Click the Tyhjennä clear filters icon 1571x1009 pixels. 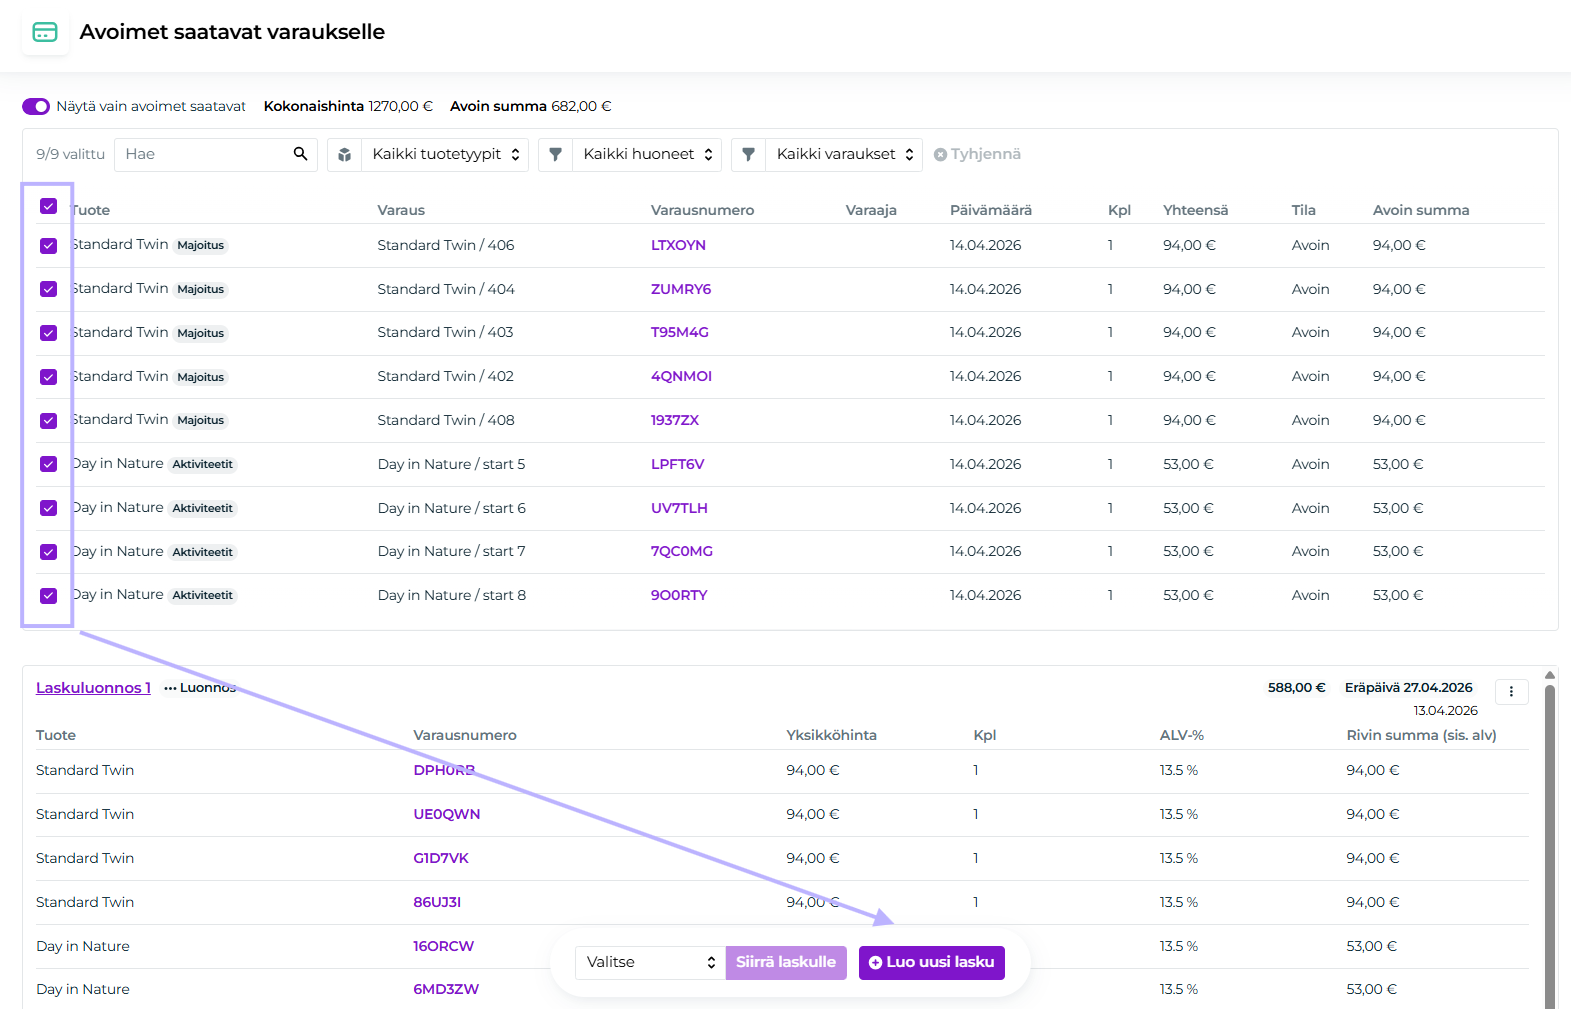pos(940,155)
